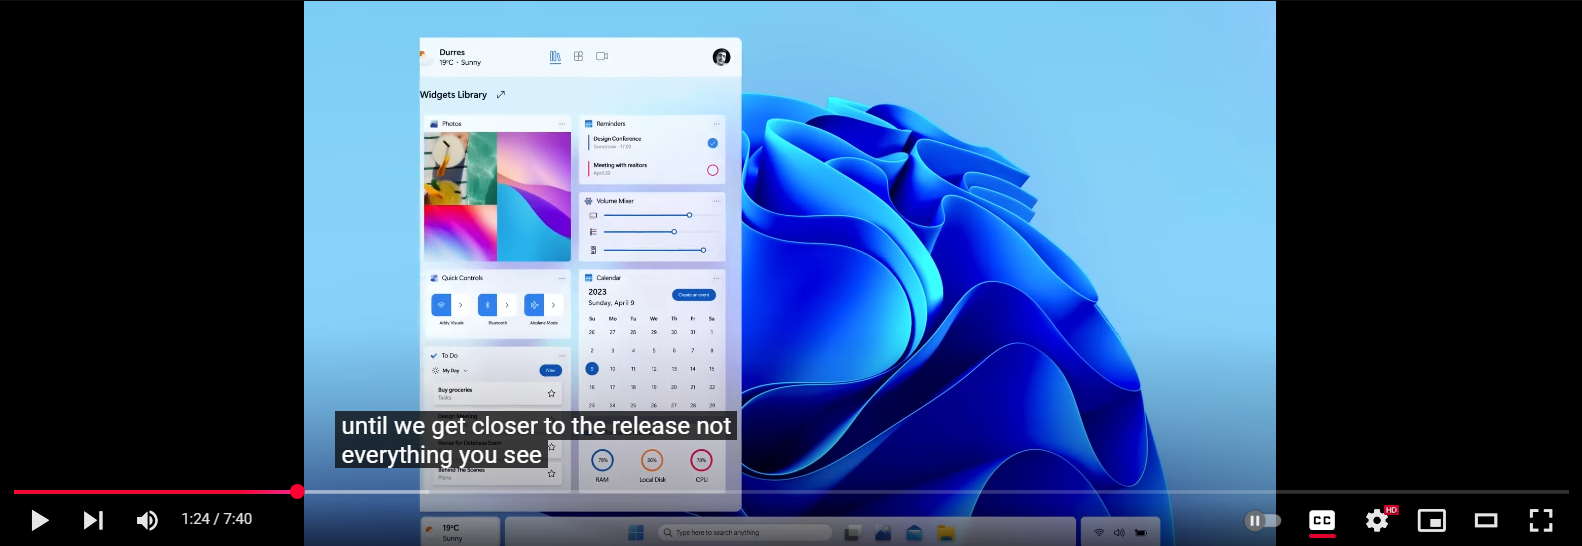Viewport: 1582px width, 546px height.
Task: Open the Windows Start button
Action: coord(635,532)
